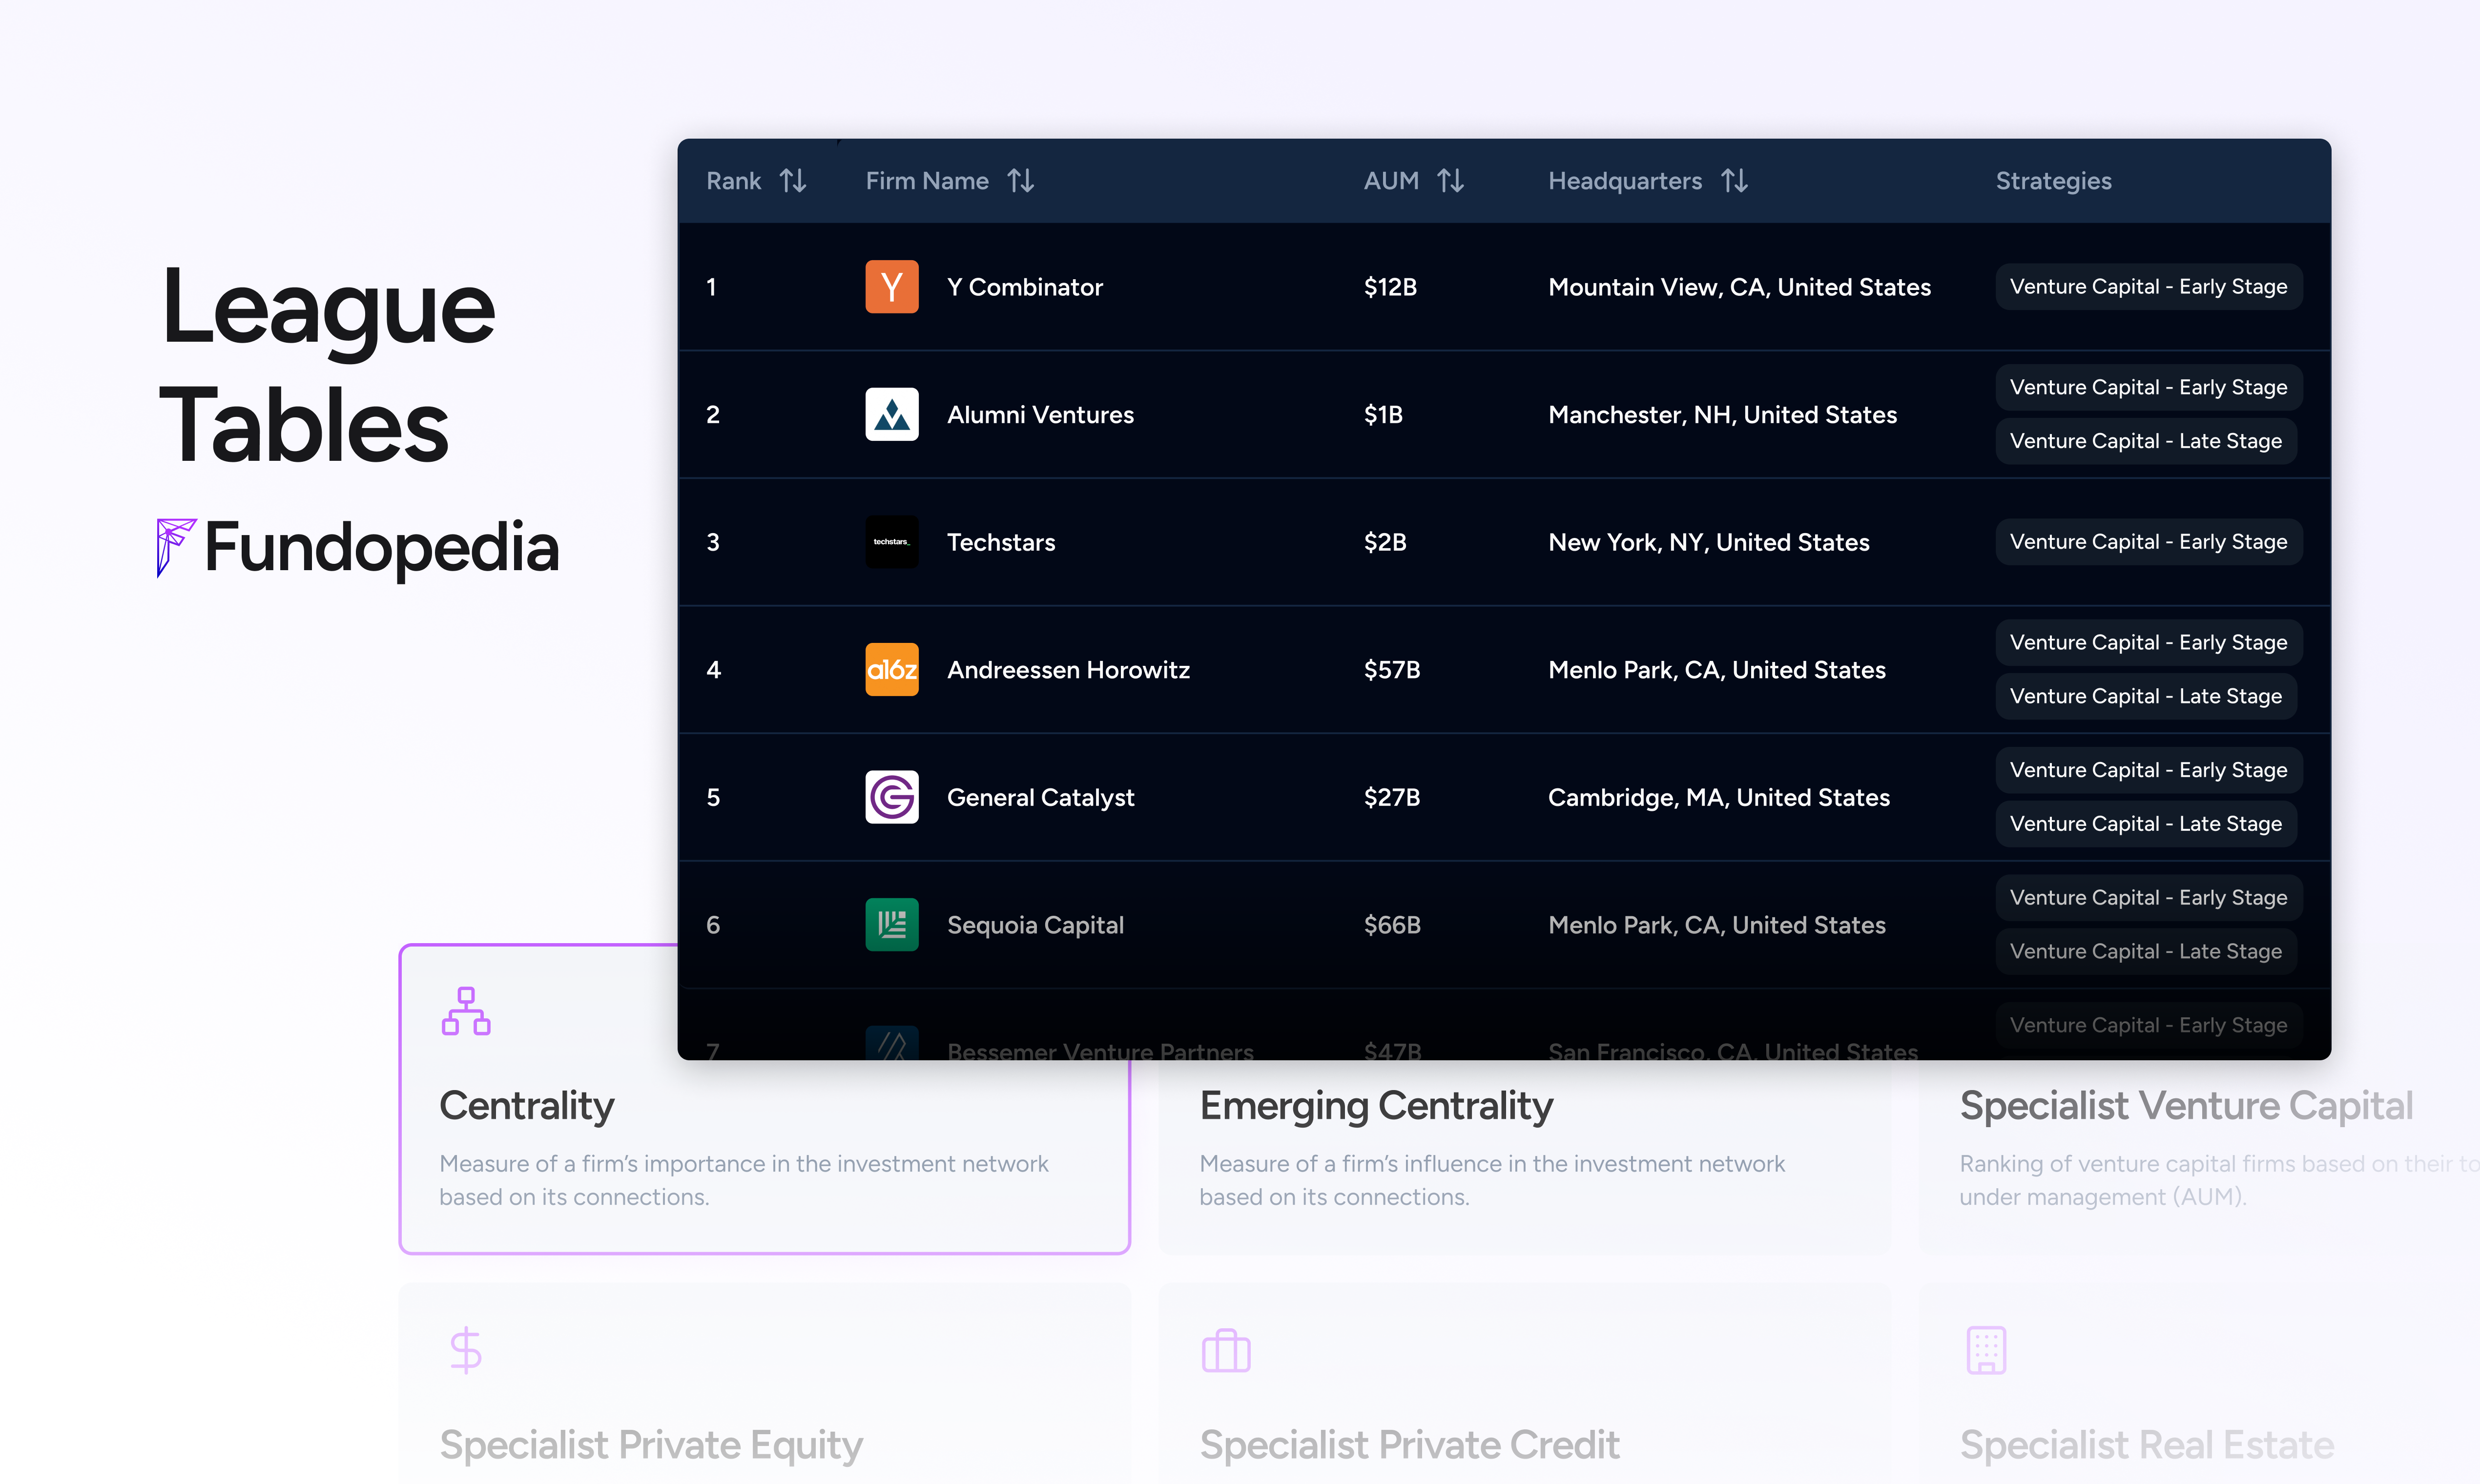Sort the Firm Name column
The image size is (2480, 1484).
coord(1021,180)
